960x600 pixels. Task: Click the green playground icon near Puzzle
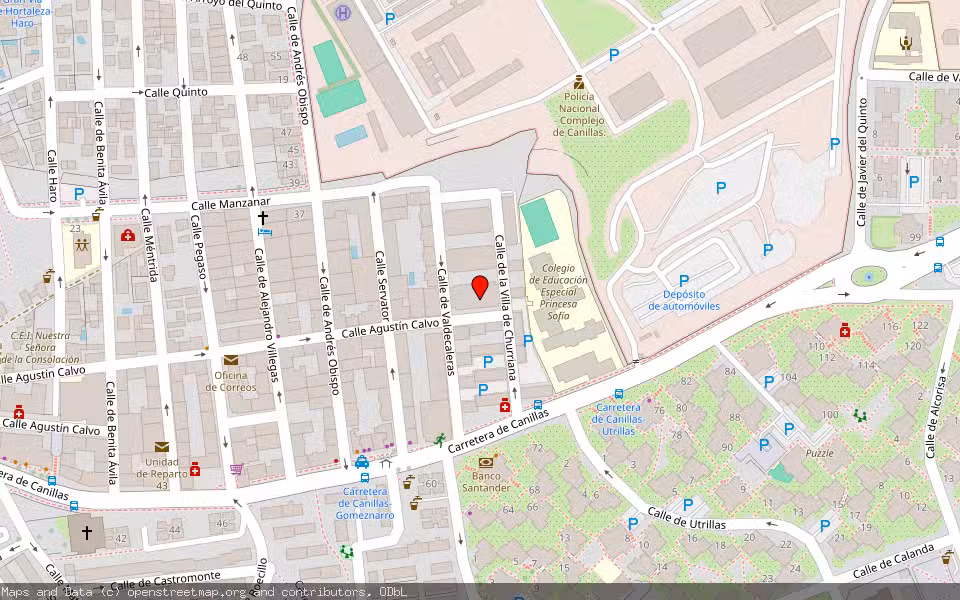[x=860, y=416]
